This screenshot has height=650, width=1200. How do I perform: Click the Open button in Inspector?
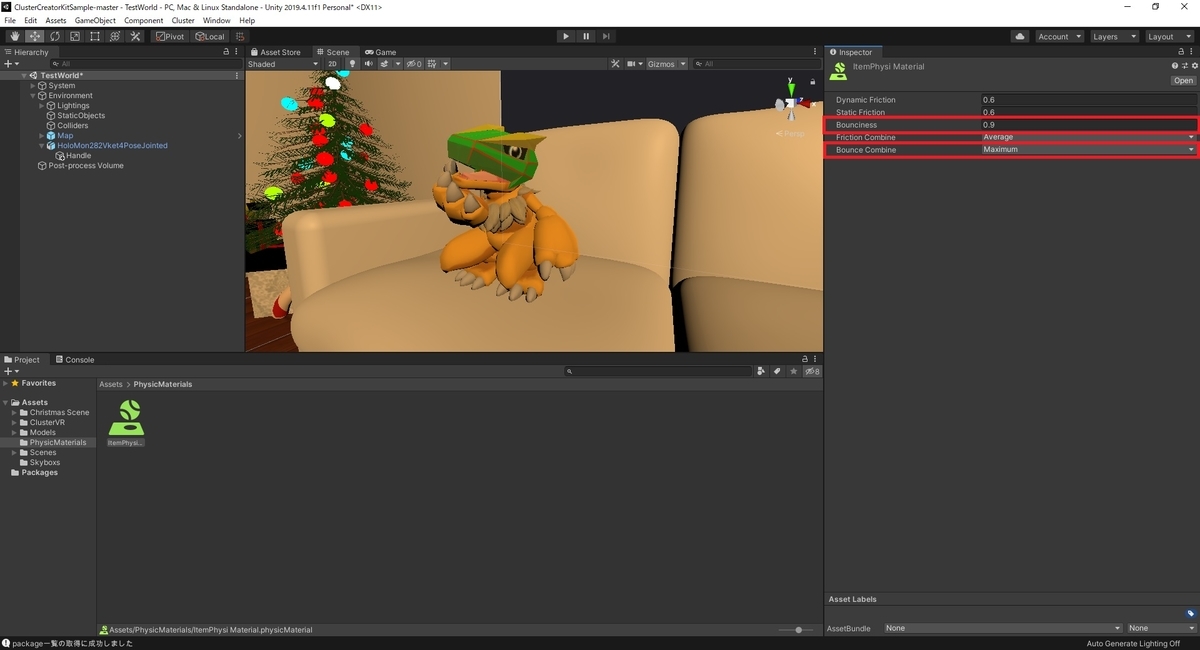1183,81
